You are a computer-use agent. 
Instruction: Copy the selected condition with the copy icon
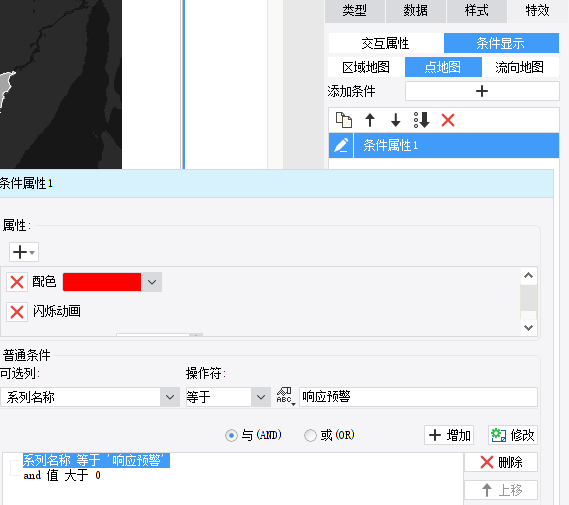click(x=344, y=120)
